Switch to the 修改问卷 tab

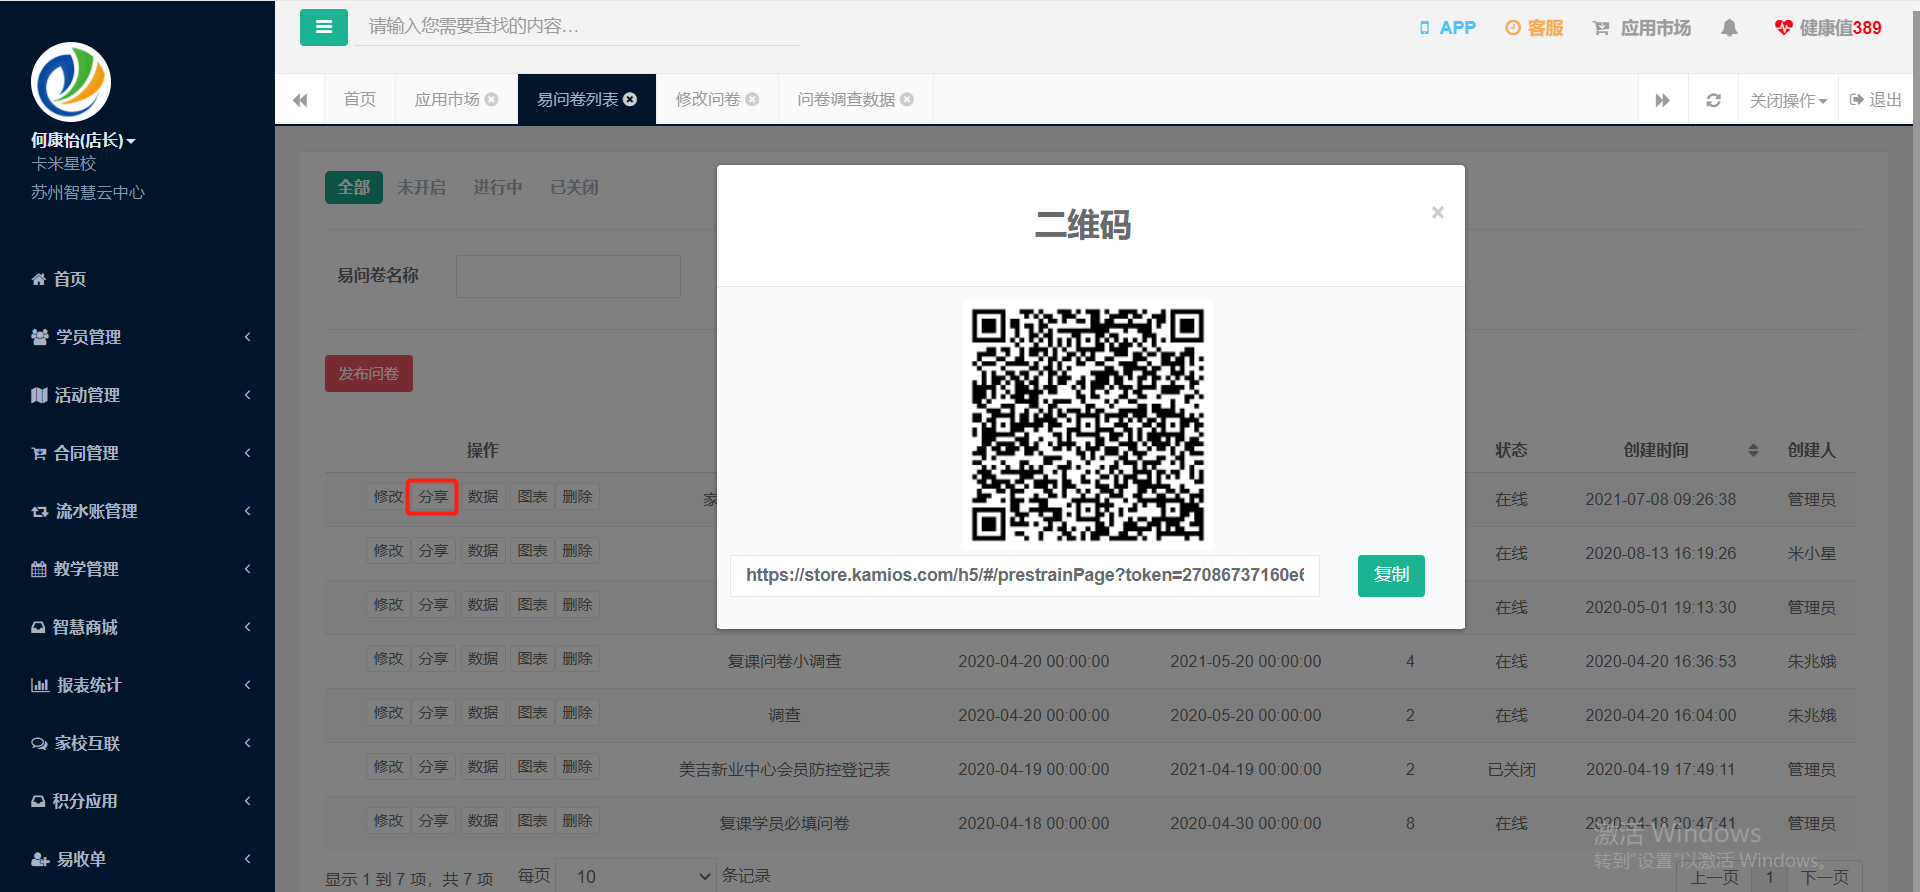point(708,99)
